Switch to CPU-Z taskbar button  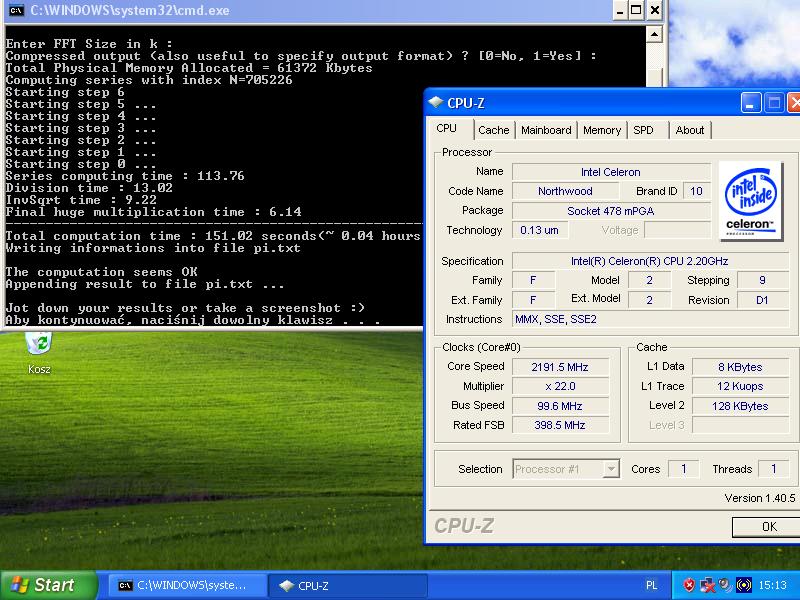point(348,585)
